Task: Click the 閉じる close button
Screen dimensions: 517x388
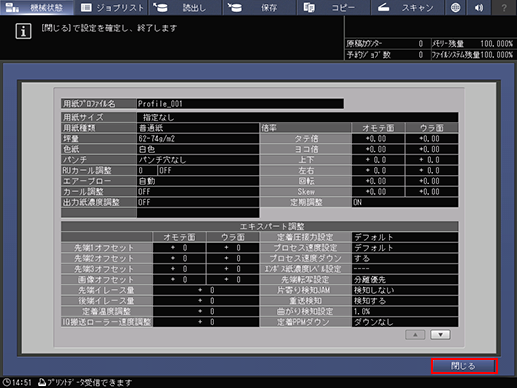Action: click(464, 366)
